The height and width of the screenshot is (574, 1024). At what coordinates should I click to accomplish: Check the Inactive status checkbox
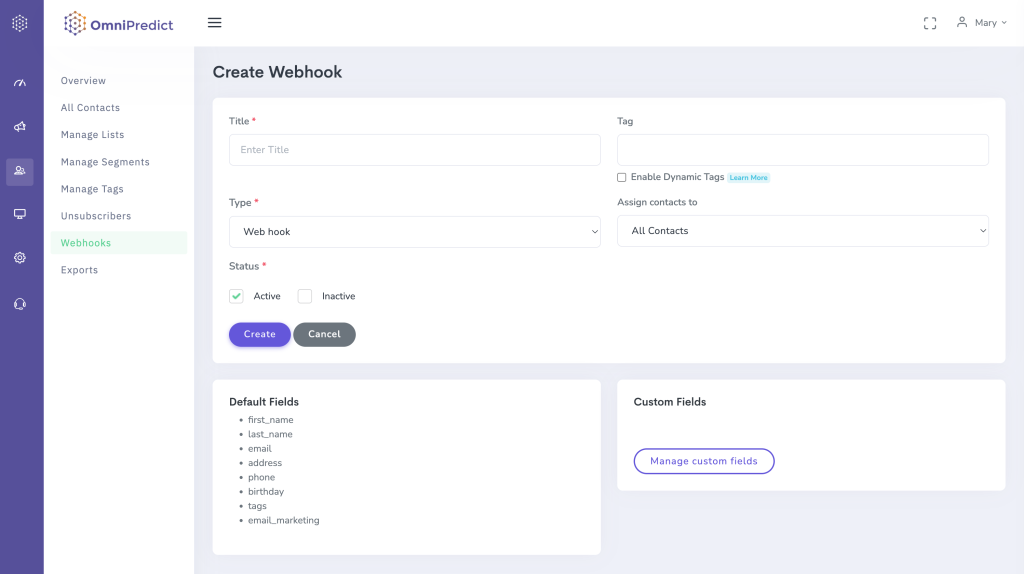[305, 296]
